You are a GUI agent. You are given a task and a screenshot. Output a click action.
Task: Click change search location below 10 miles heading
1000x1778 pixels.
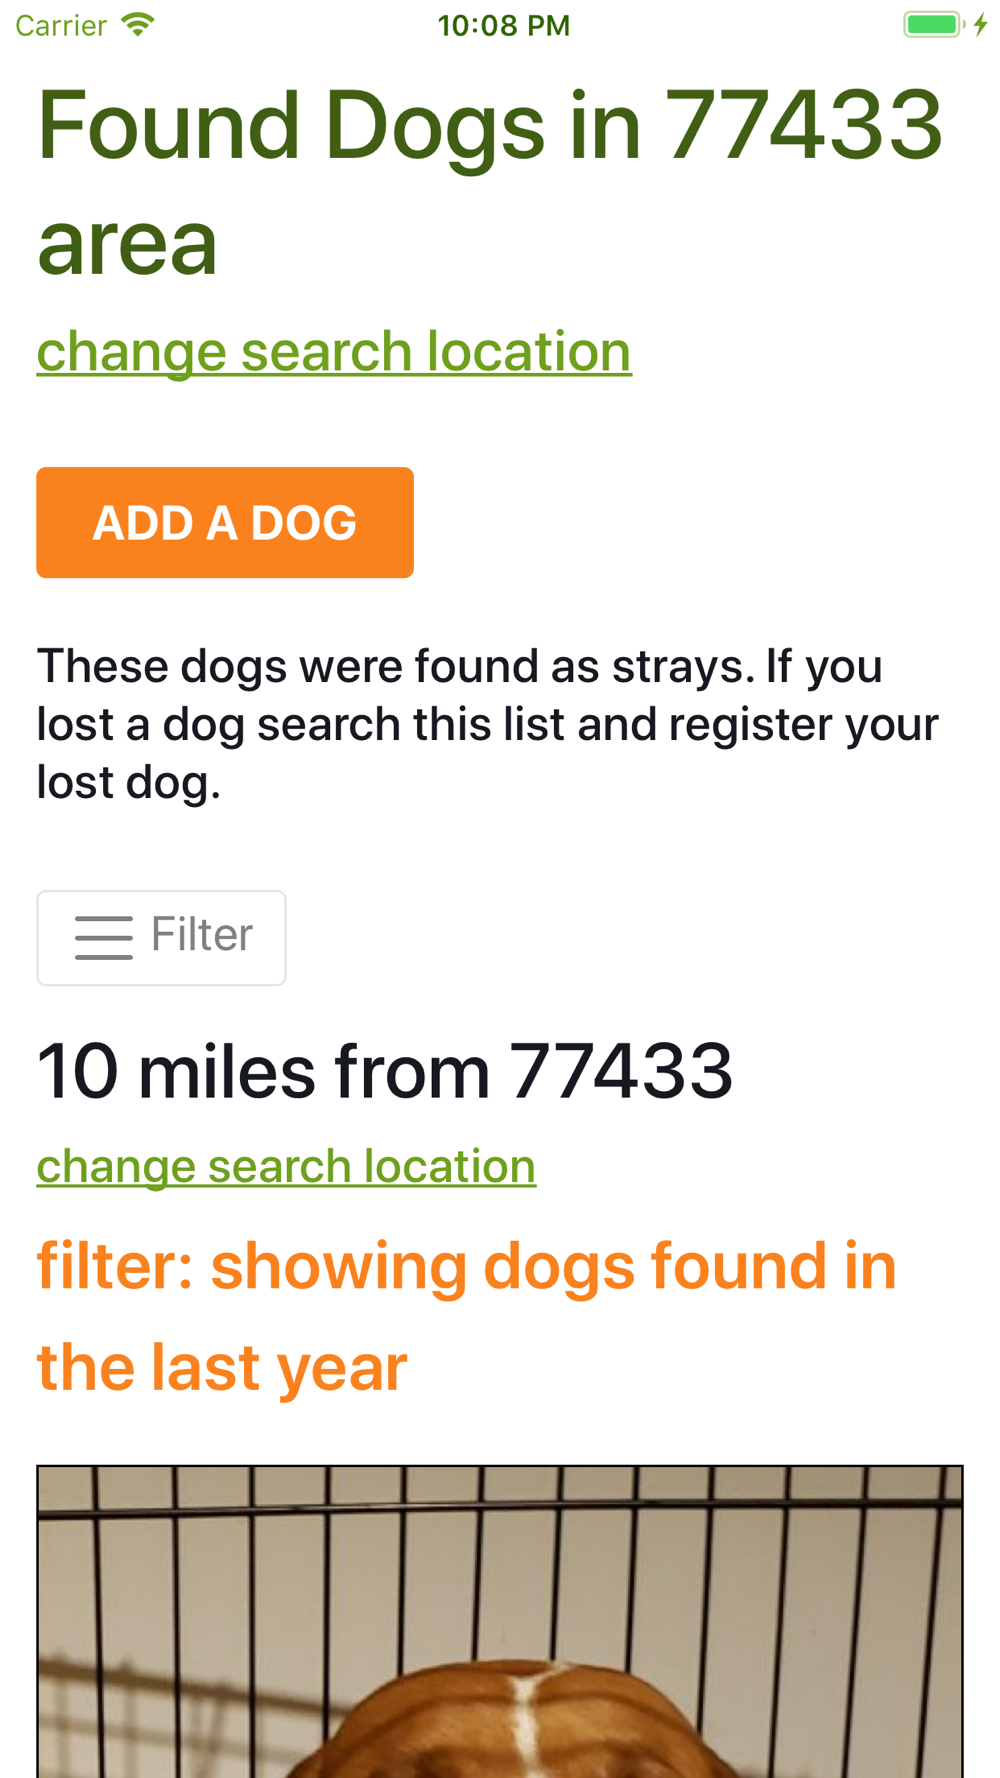[286, 1166]
